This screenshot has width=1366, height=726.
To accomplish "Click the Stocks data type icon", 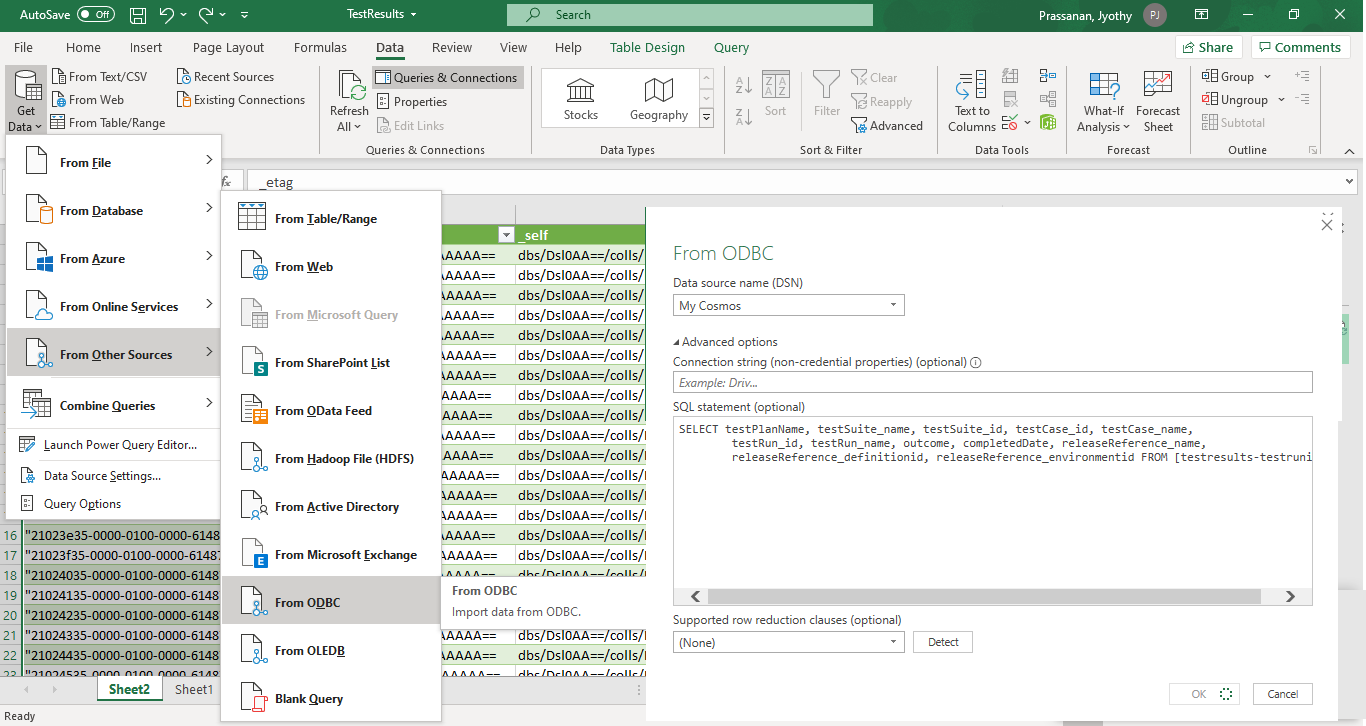I will 580,98.
